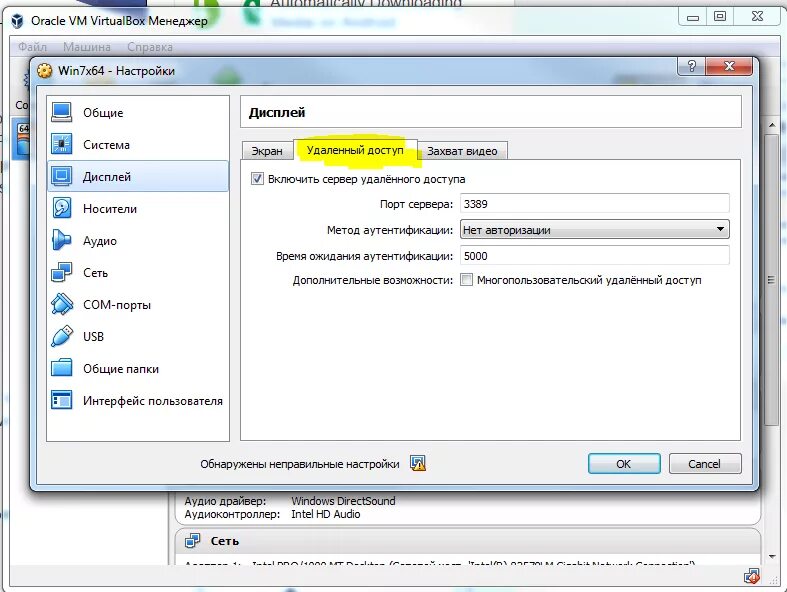Click the Обнаружены неправильные настройки text
The height and width of the screenshot is (592, 787).
[x=300, y=464]
